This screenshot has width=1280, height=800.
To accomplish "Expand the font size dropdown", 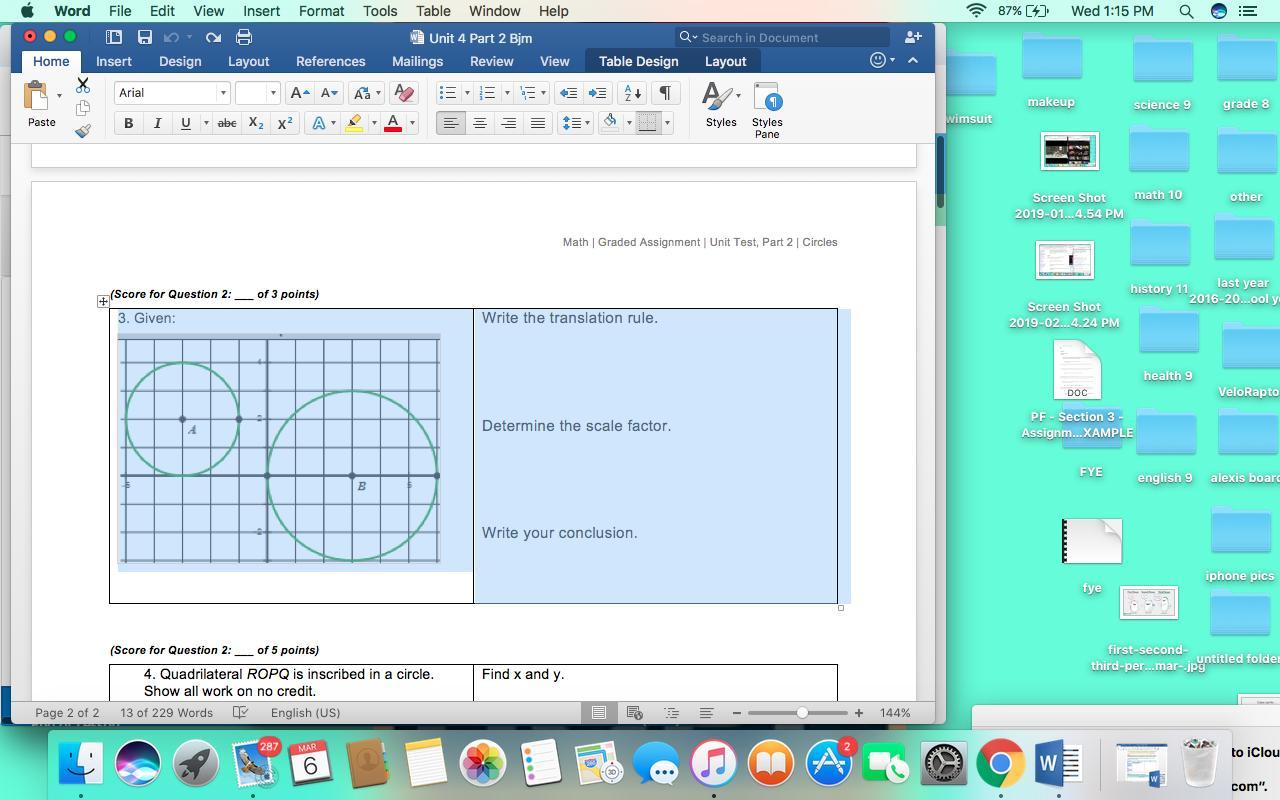I will pyautogui.click(x=272, y=93).
